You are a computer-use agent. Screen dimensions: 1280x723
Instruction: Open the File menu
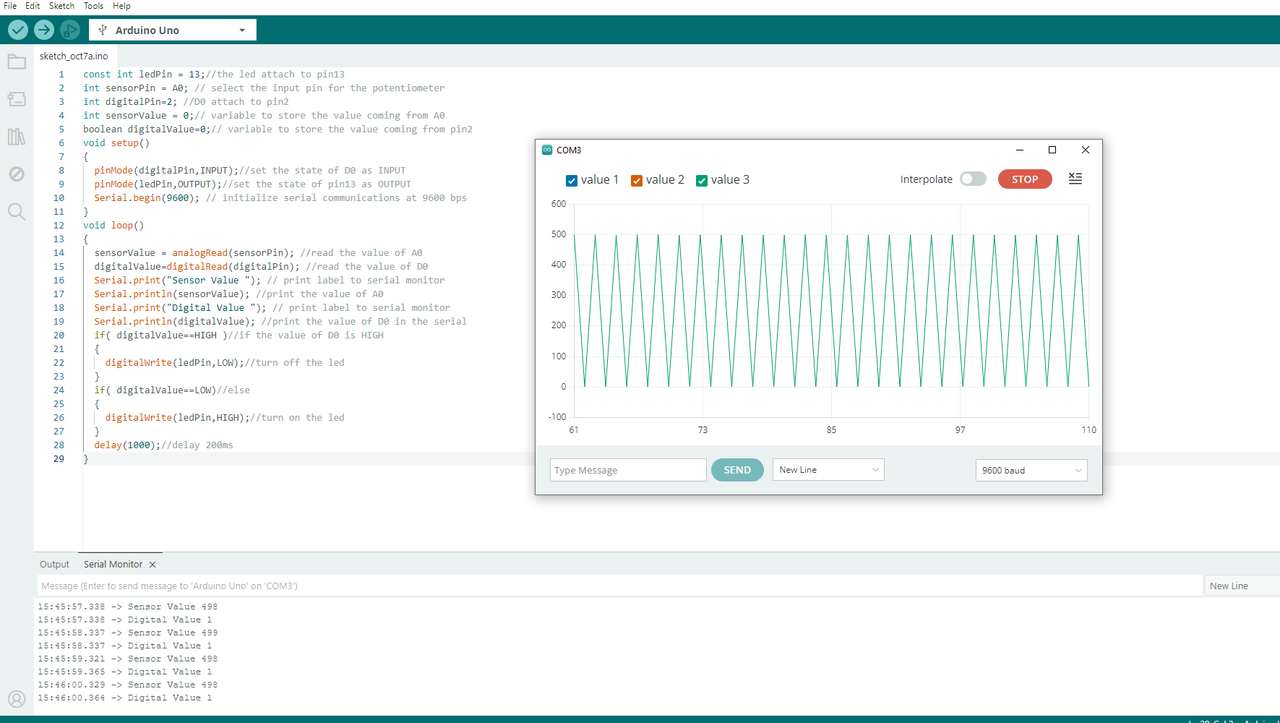tap(11, 6)
